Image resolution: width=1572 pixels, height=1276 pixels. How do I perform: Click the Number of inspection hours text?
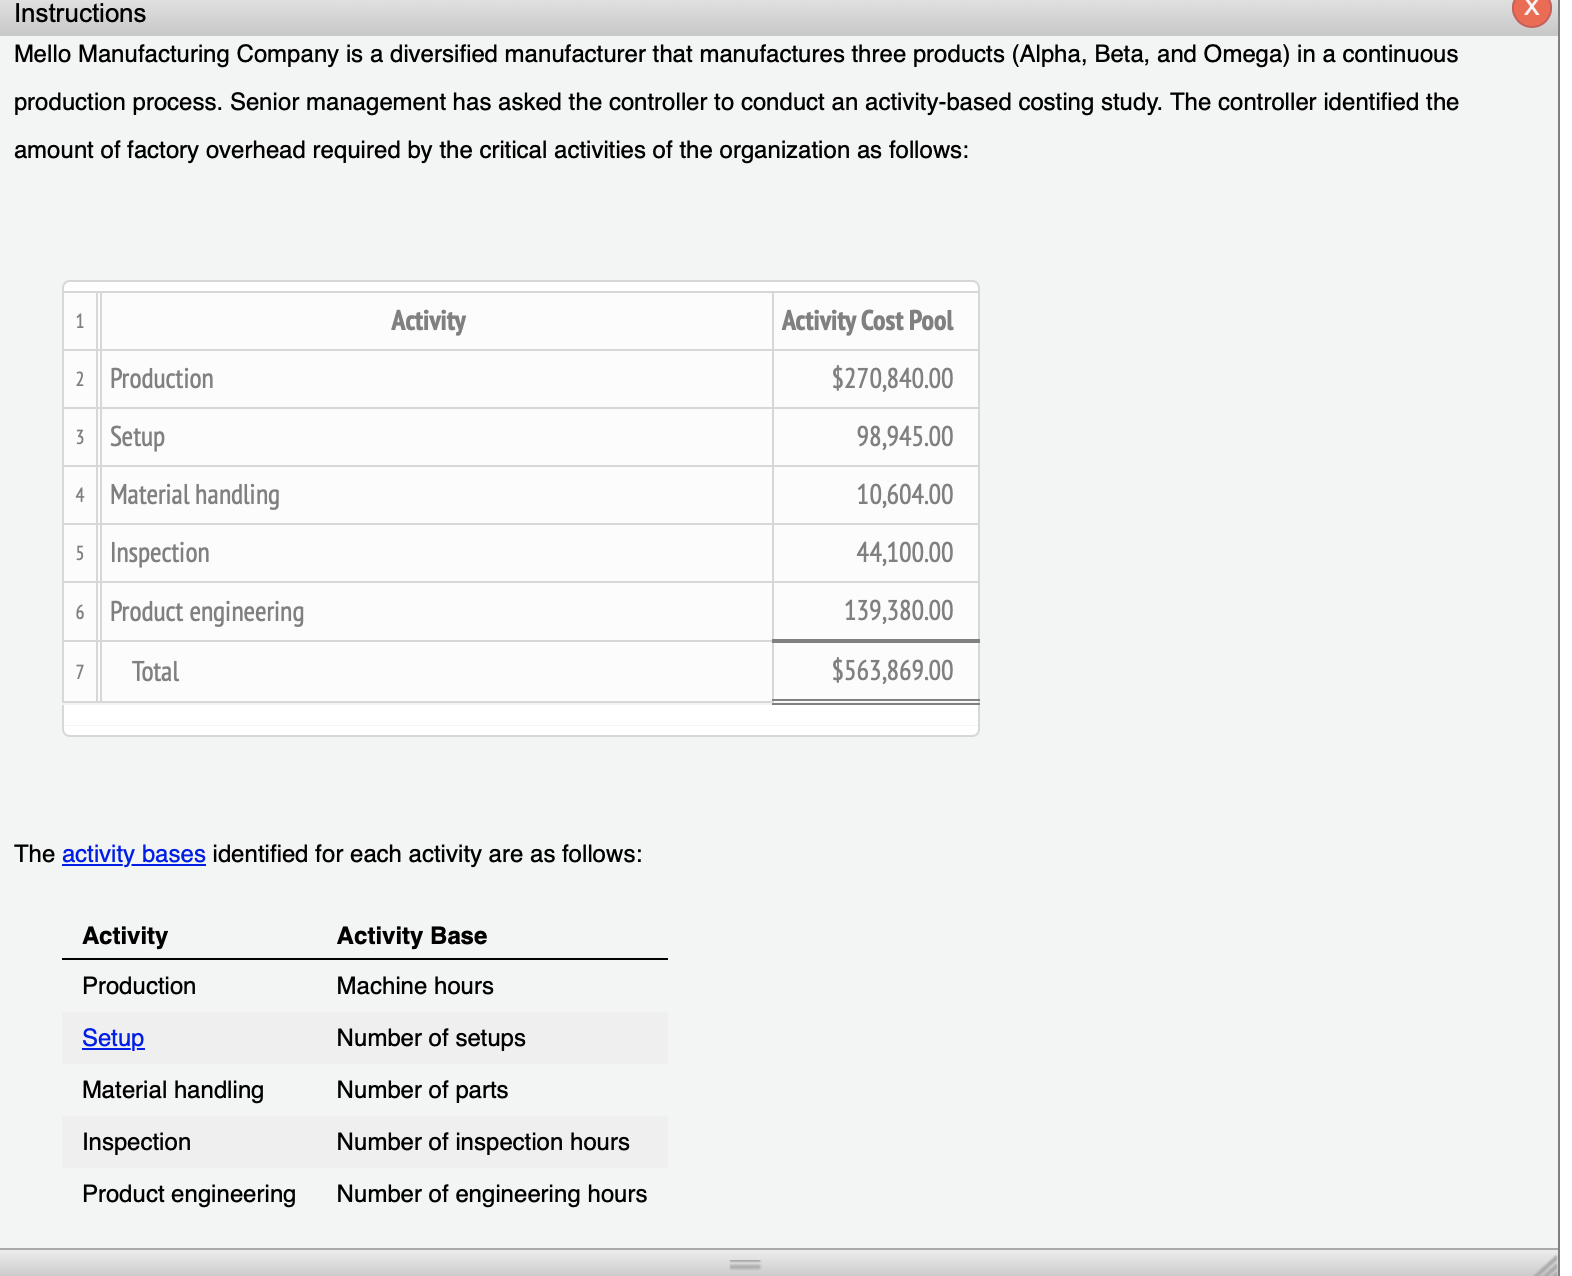(483, 1142)
